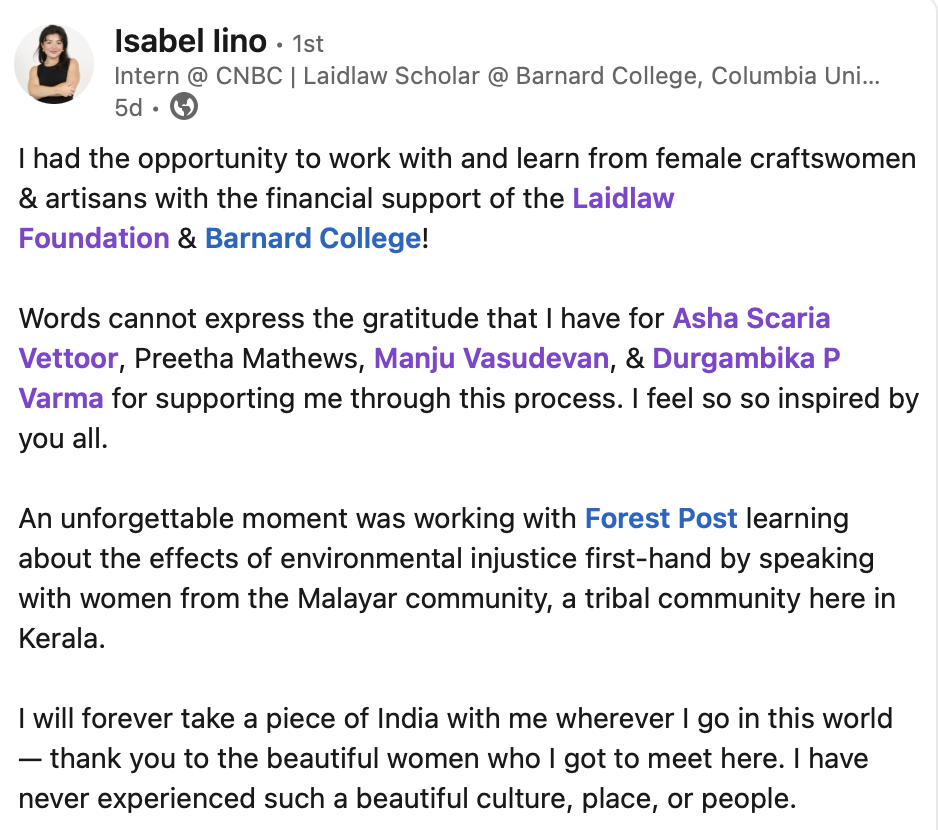Open the Forest Post company link
The width and height of the screenshot is (938, 830).
click(x=661, y=519)
